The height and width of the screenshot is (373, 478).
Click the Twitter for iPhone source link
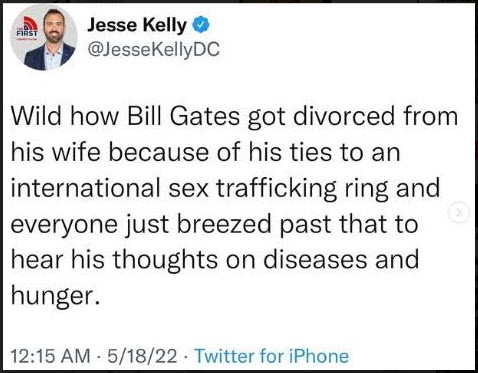point(271,356)
